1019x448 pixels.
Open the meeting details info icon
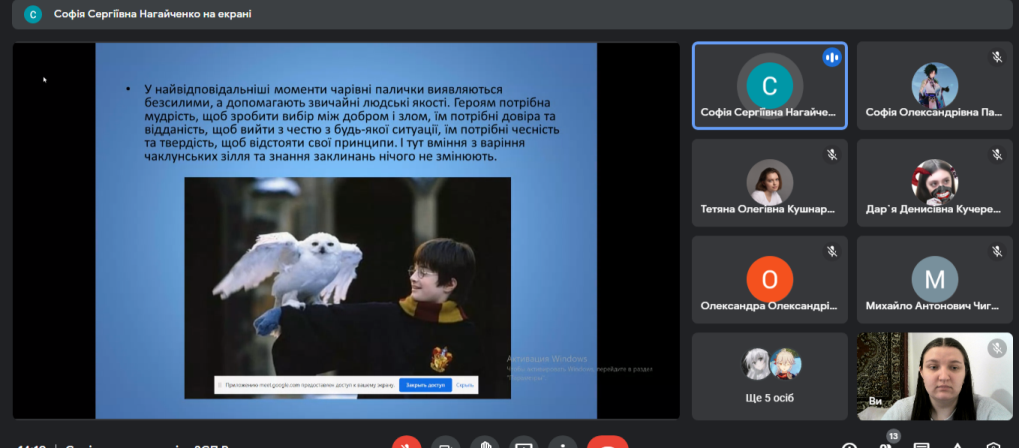pos(849,445)
